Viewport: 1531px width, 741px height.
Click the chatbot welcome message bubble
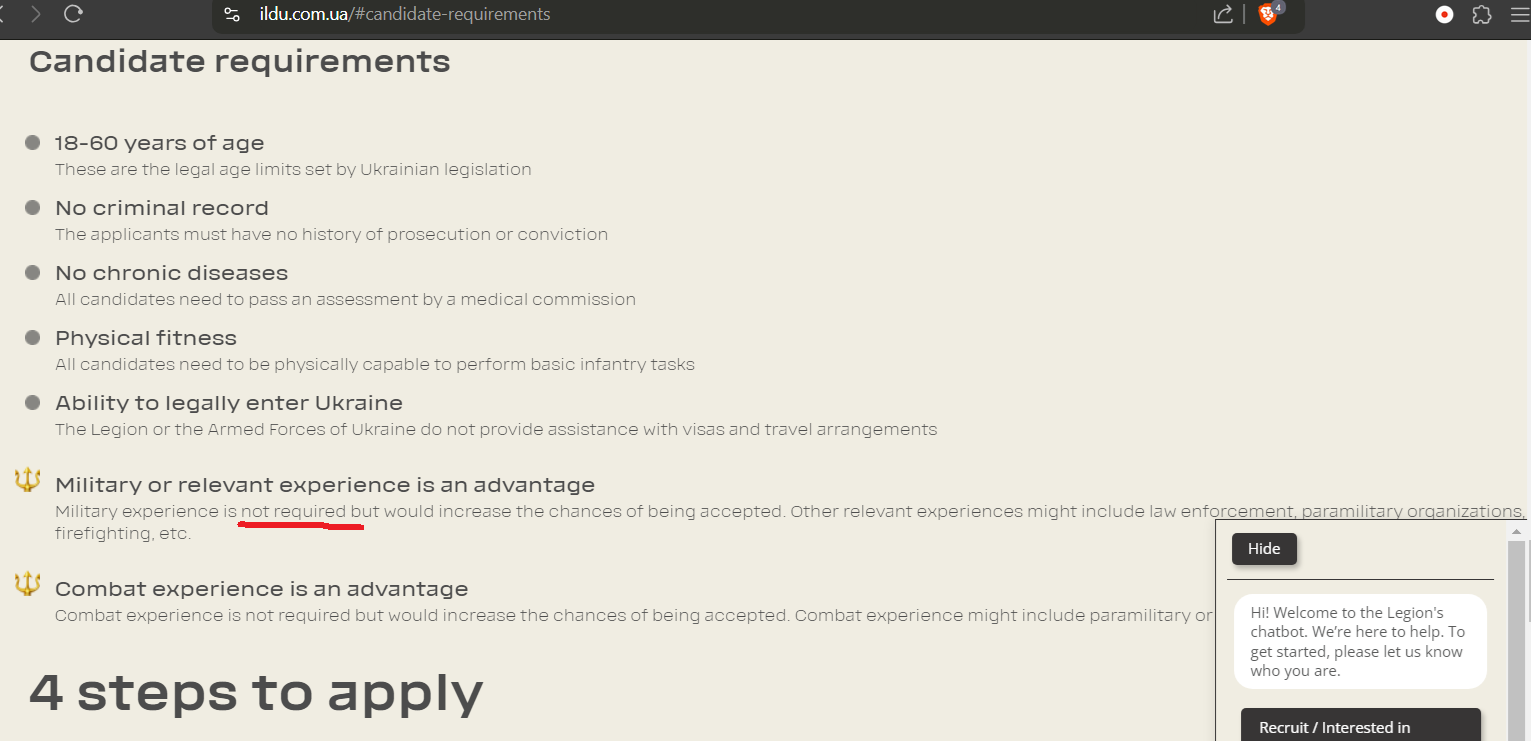click(x=1360, y=641)
